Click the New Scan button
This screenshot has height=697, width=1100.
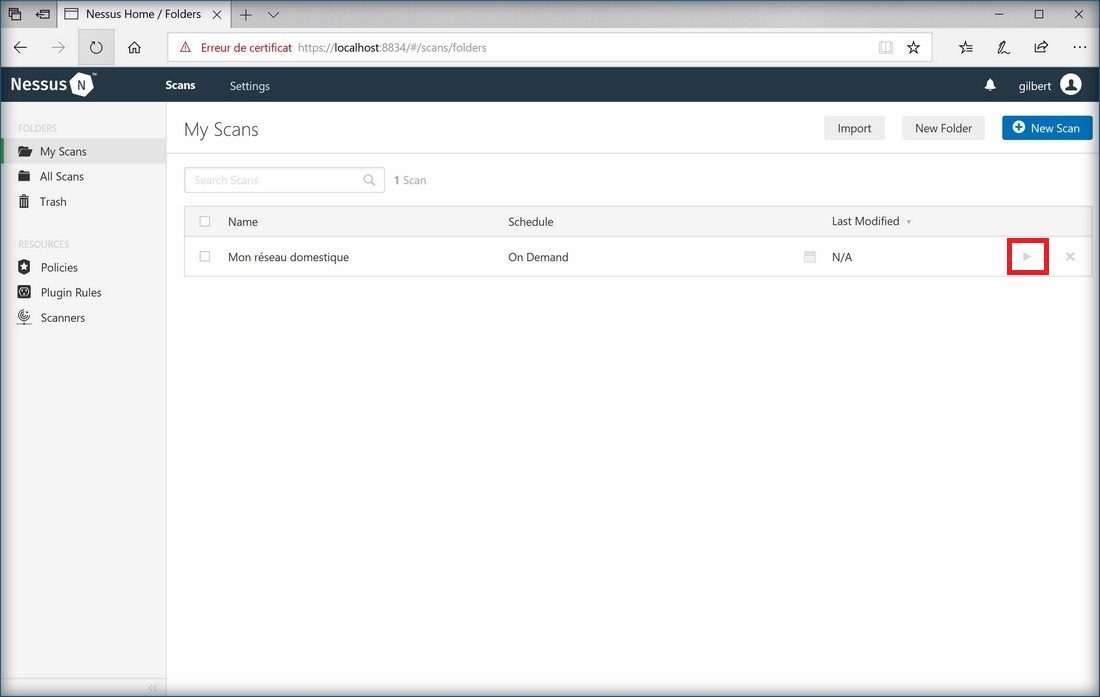click(1046, 128)
